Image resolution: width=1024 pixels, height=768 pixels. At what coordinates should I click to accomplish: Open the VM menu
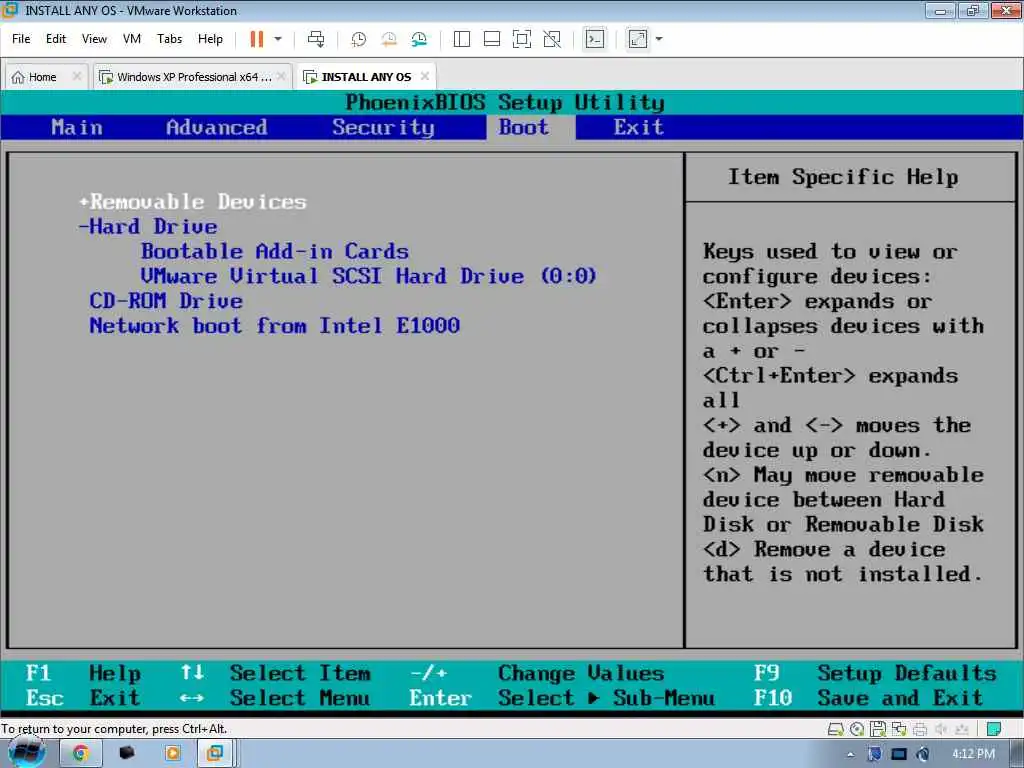[131, 39]
